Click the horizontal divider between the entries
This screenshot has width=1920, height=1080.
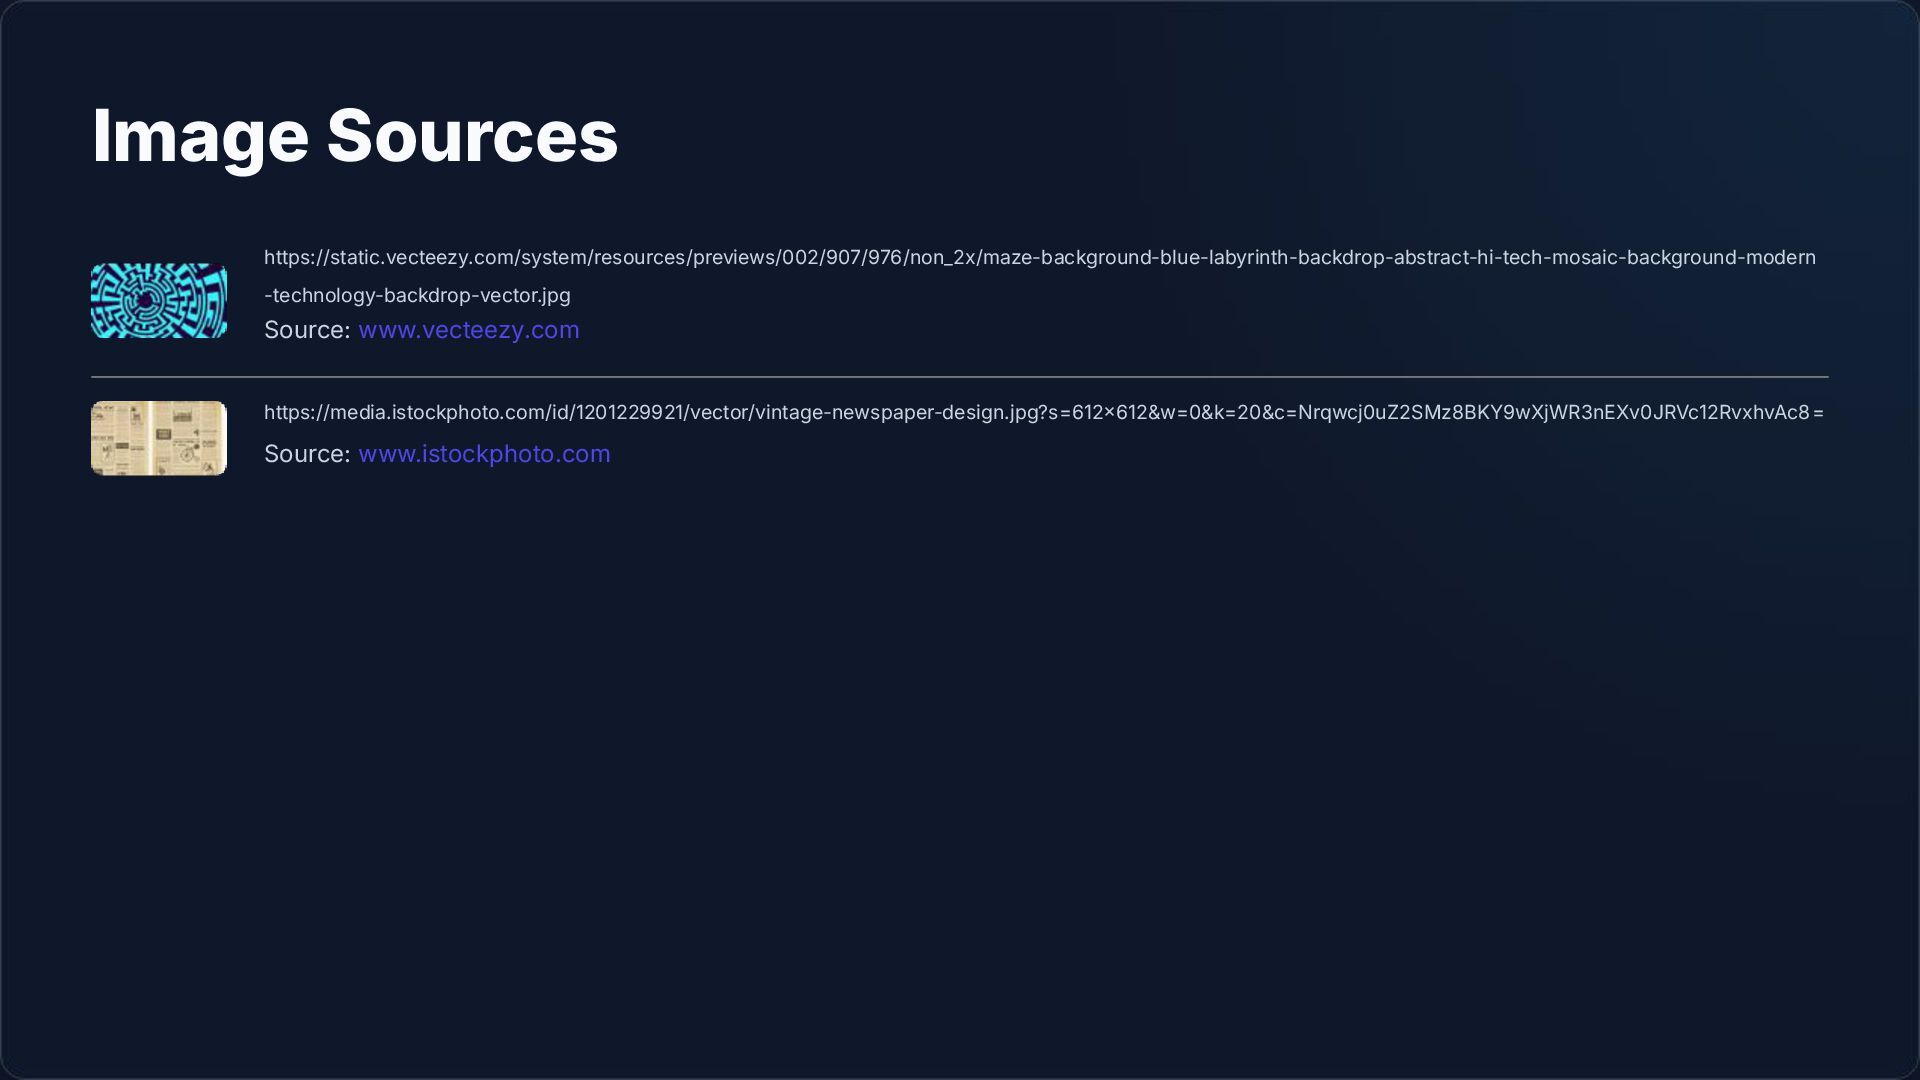coord(959,377)
